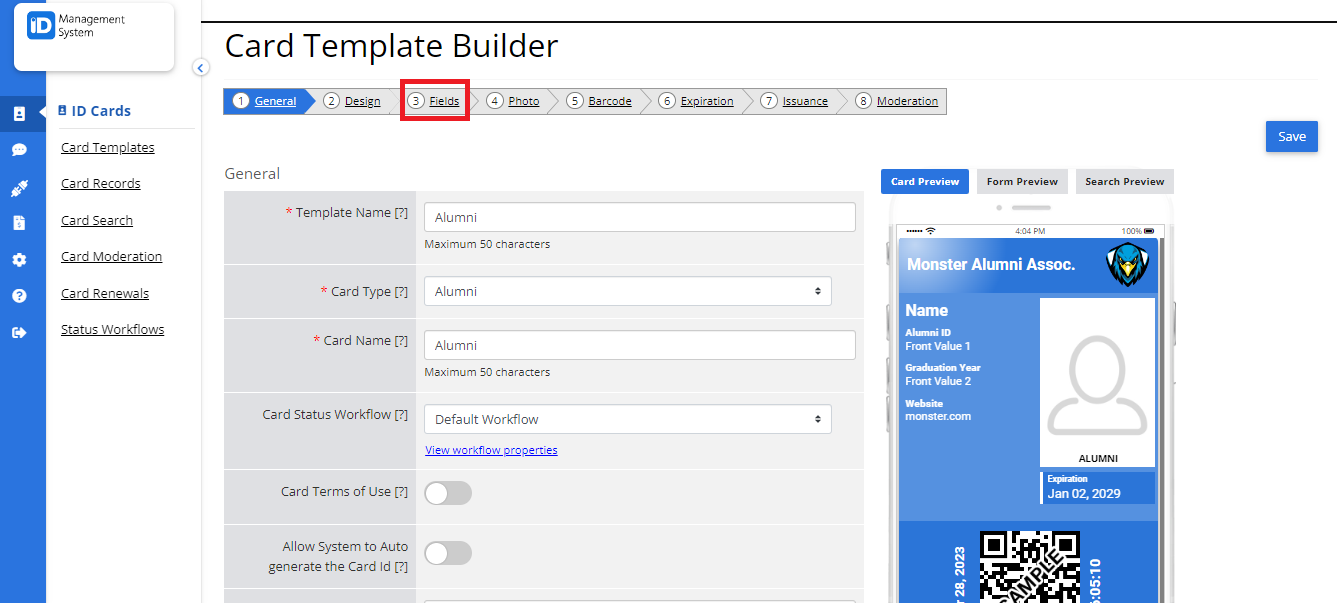Click the Template Name input field
Image resolution: width=1337 pixels, height=603 pixels.
pyautogui.click(x=640, y=217)
